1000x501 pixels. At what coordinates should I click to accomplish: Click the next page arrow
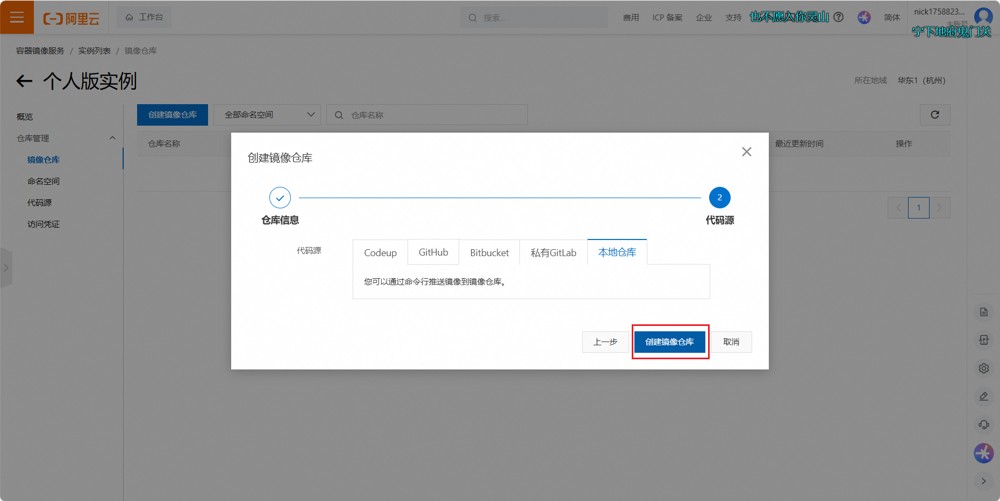pyautogui.click(x=939, y=207)
